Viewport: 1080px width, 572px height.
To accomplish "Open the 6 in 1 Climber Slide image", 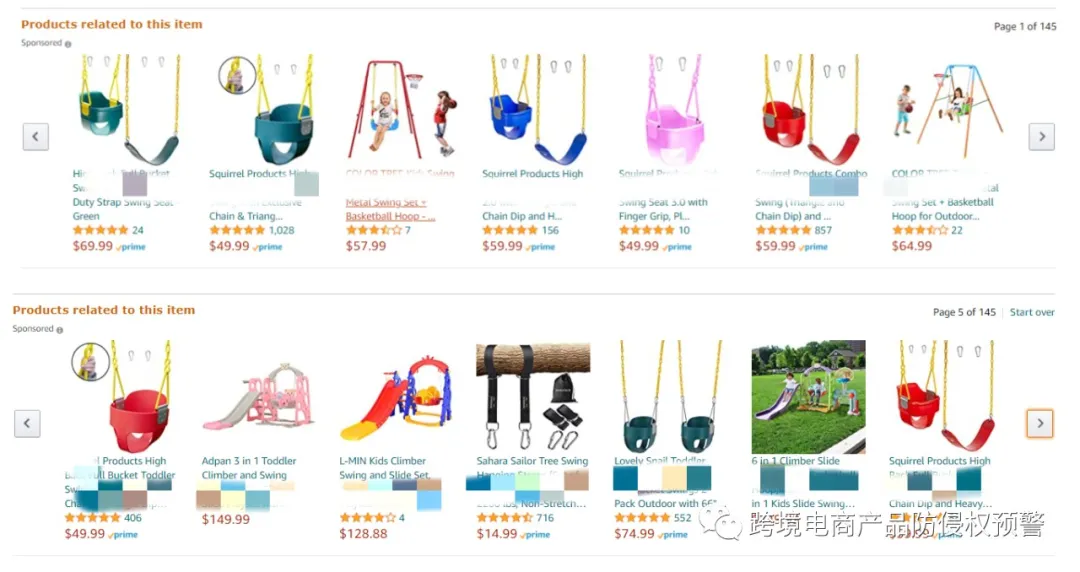I will coord(808,396).
